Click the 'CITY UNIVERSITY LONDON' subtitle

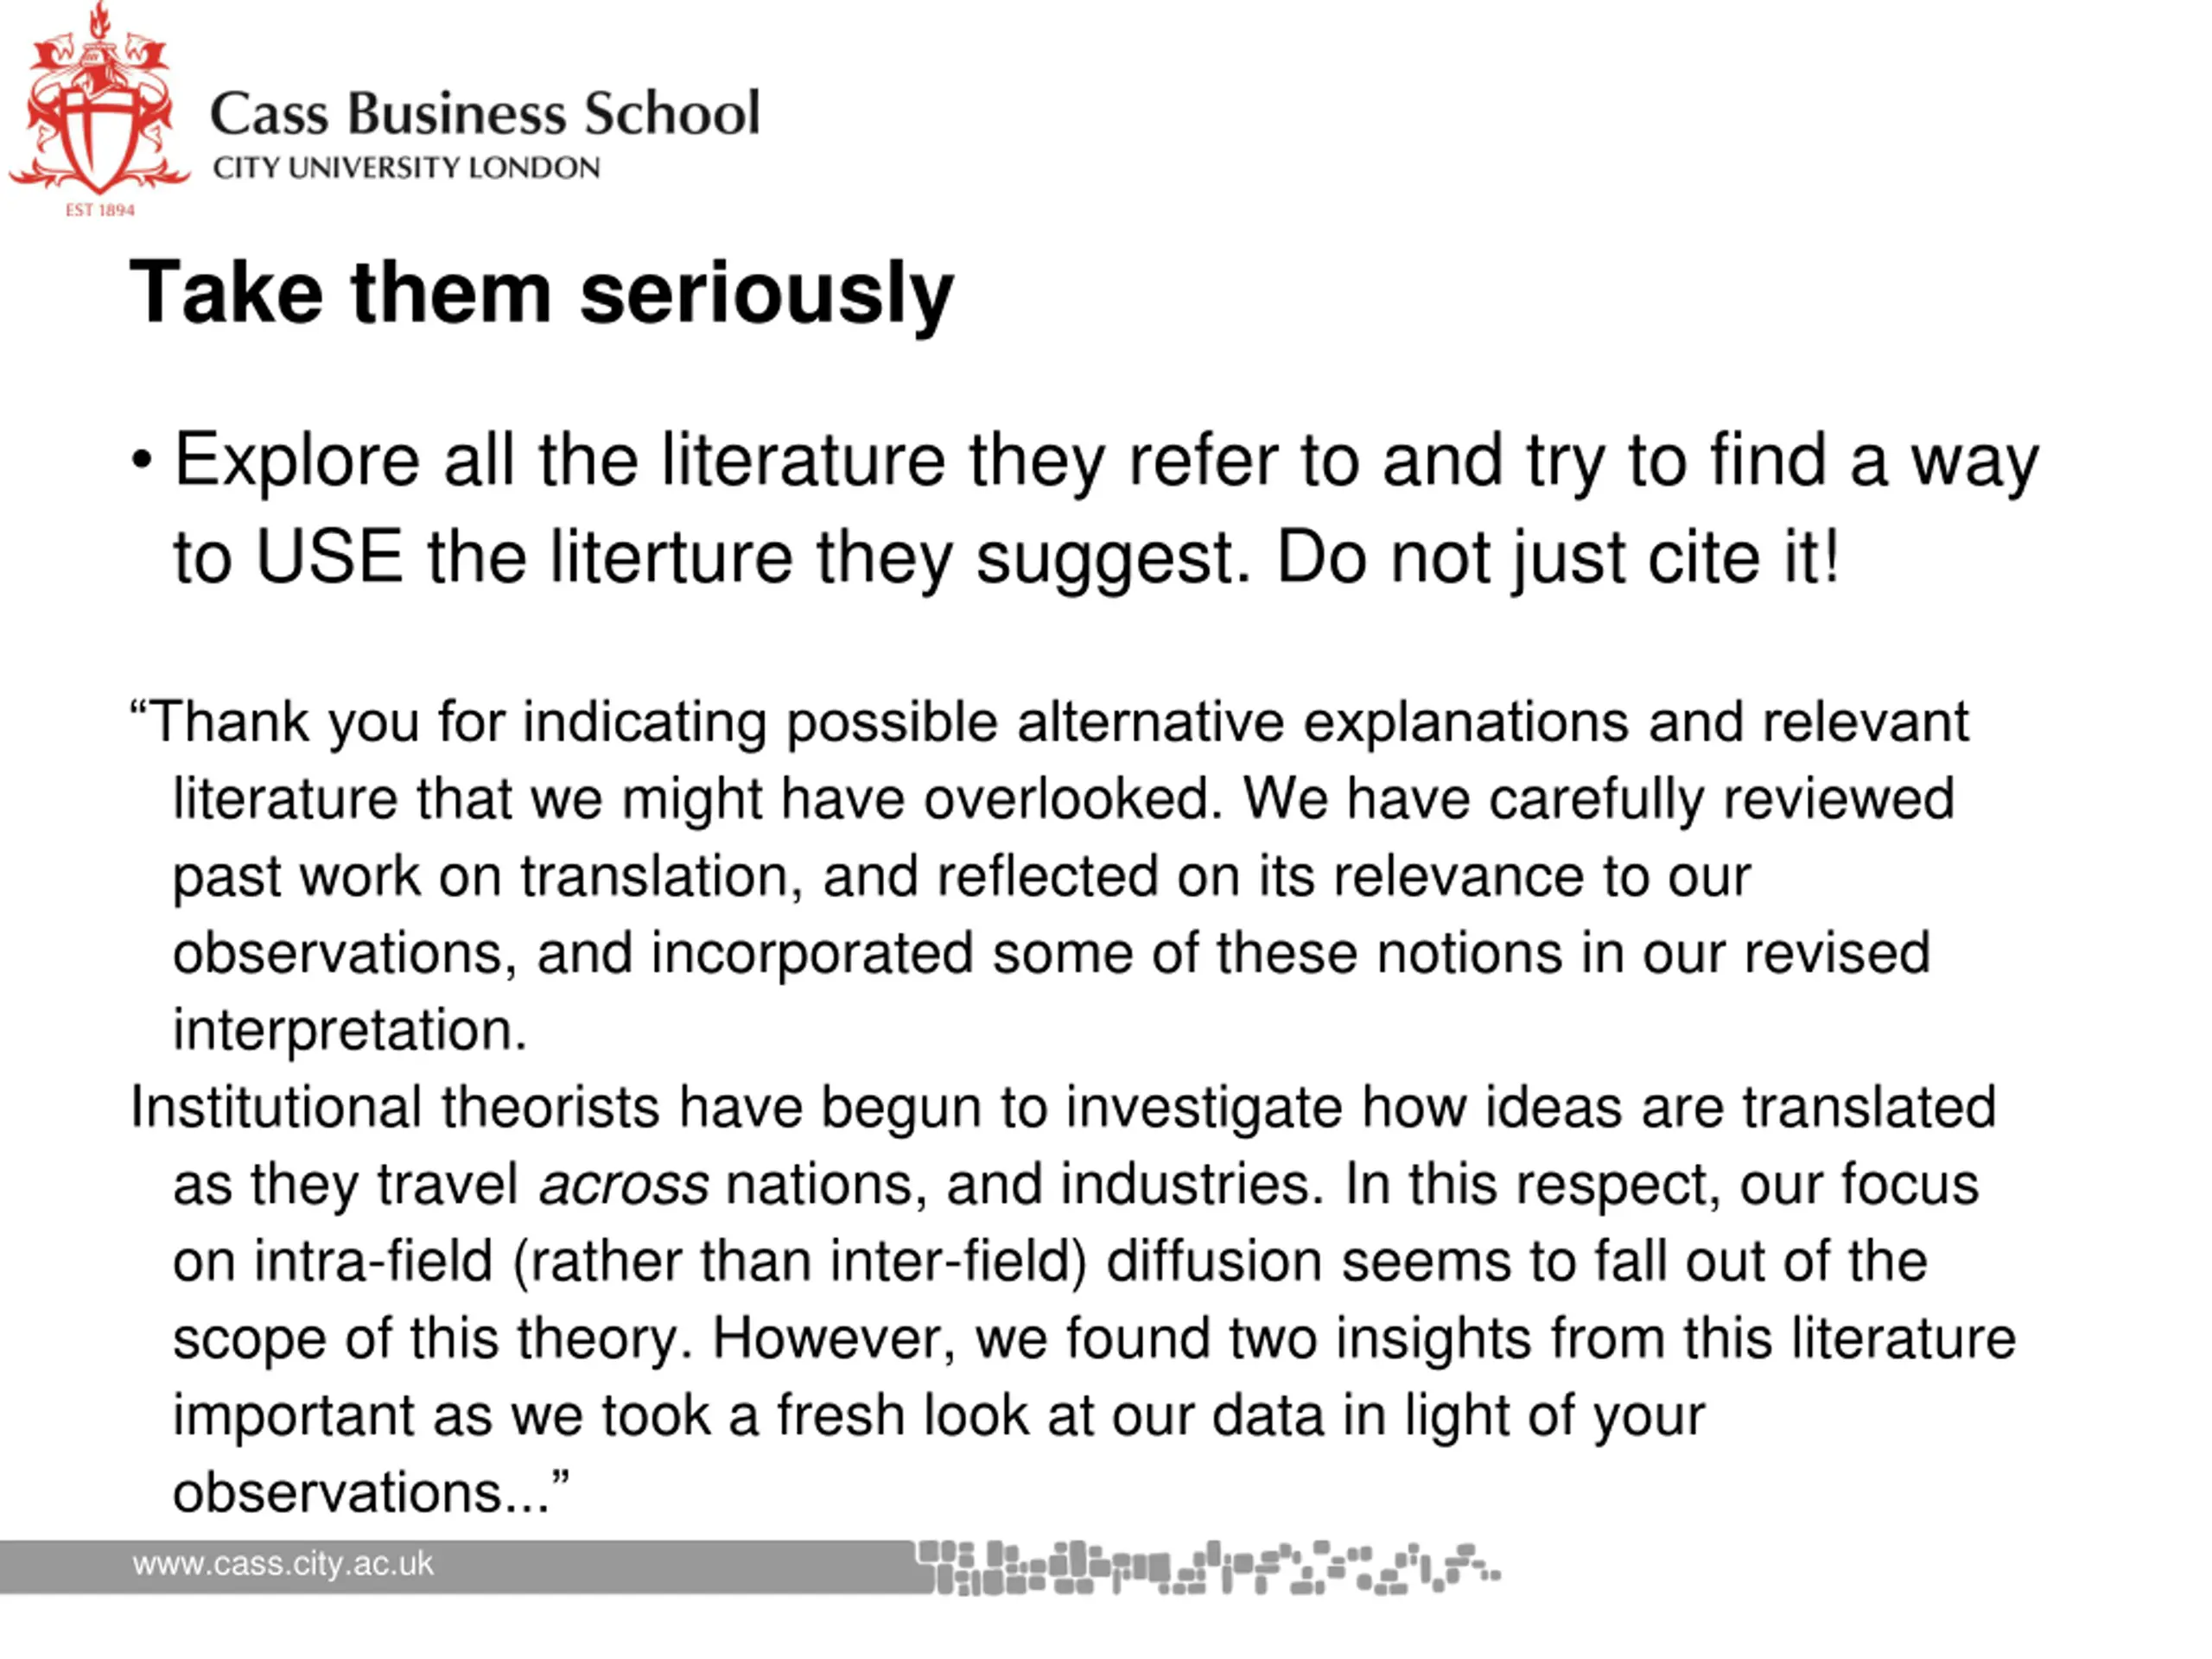pos(406,167)
